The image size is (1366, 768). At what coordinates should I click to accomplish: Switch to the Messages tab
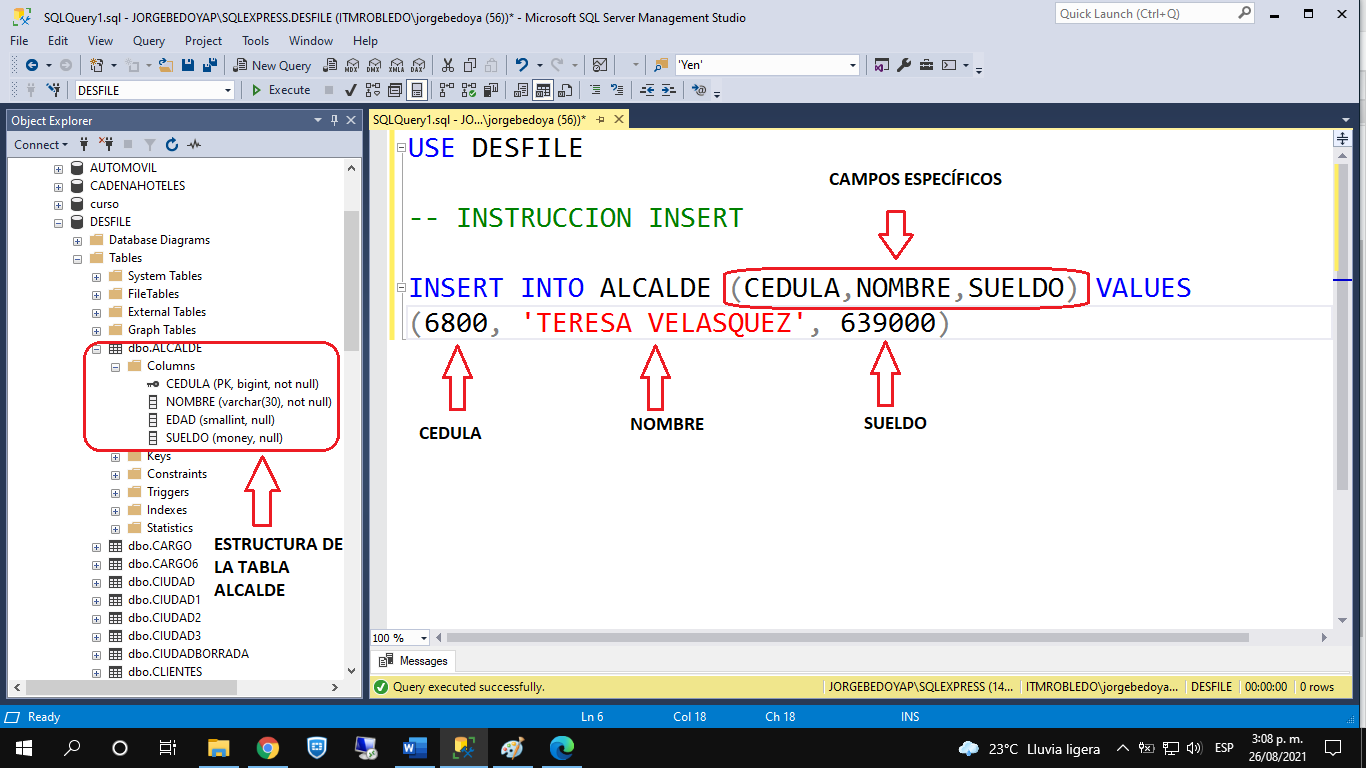414,661
